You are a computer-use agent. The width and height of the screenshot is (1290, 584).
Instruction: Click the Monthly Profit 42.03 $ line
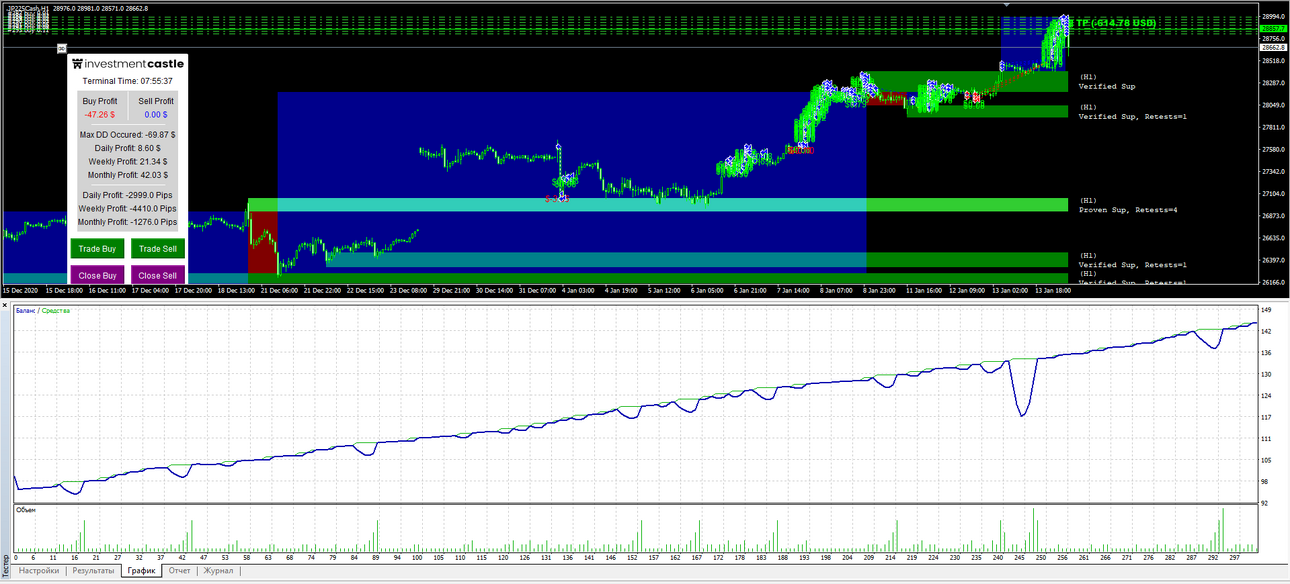127,175
